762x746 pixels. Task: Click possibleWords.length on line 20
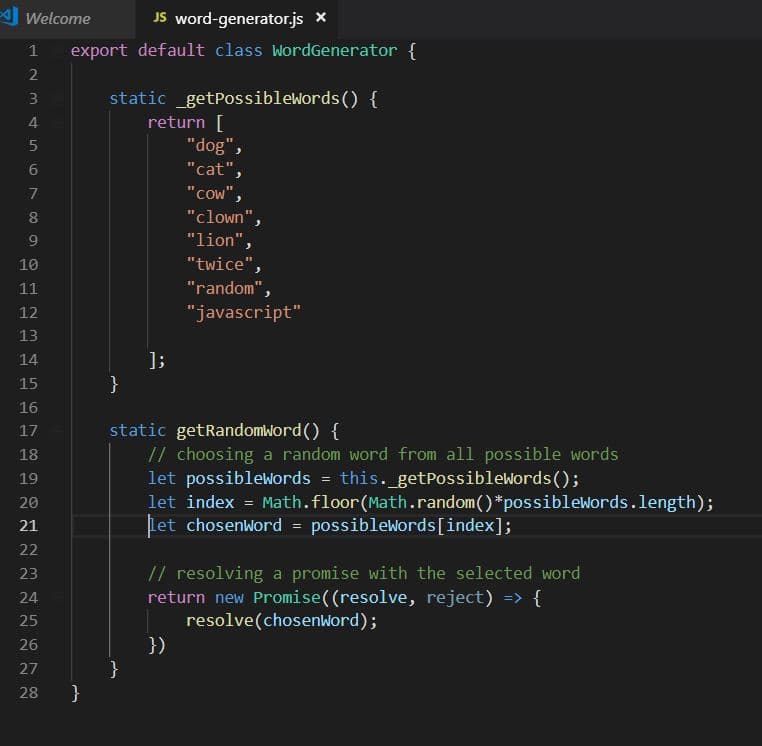(x=600, y=502)
